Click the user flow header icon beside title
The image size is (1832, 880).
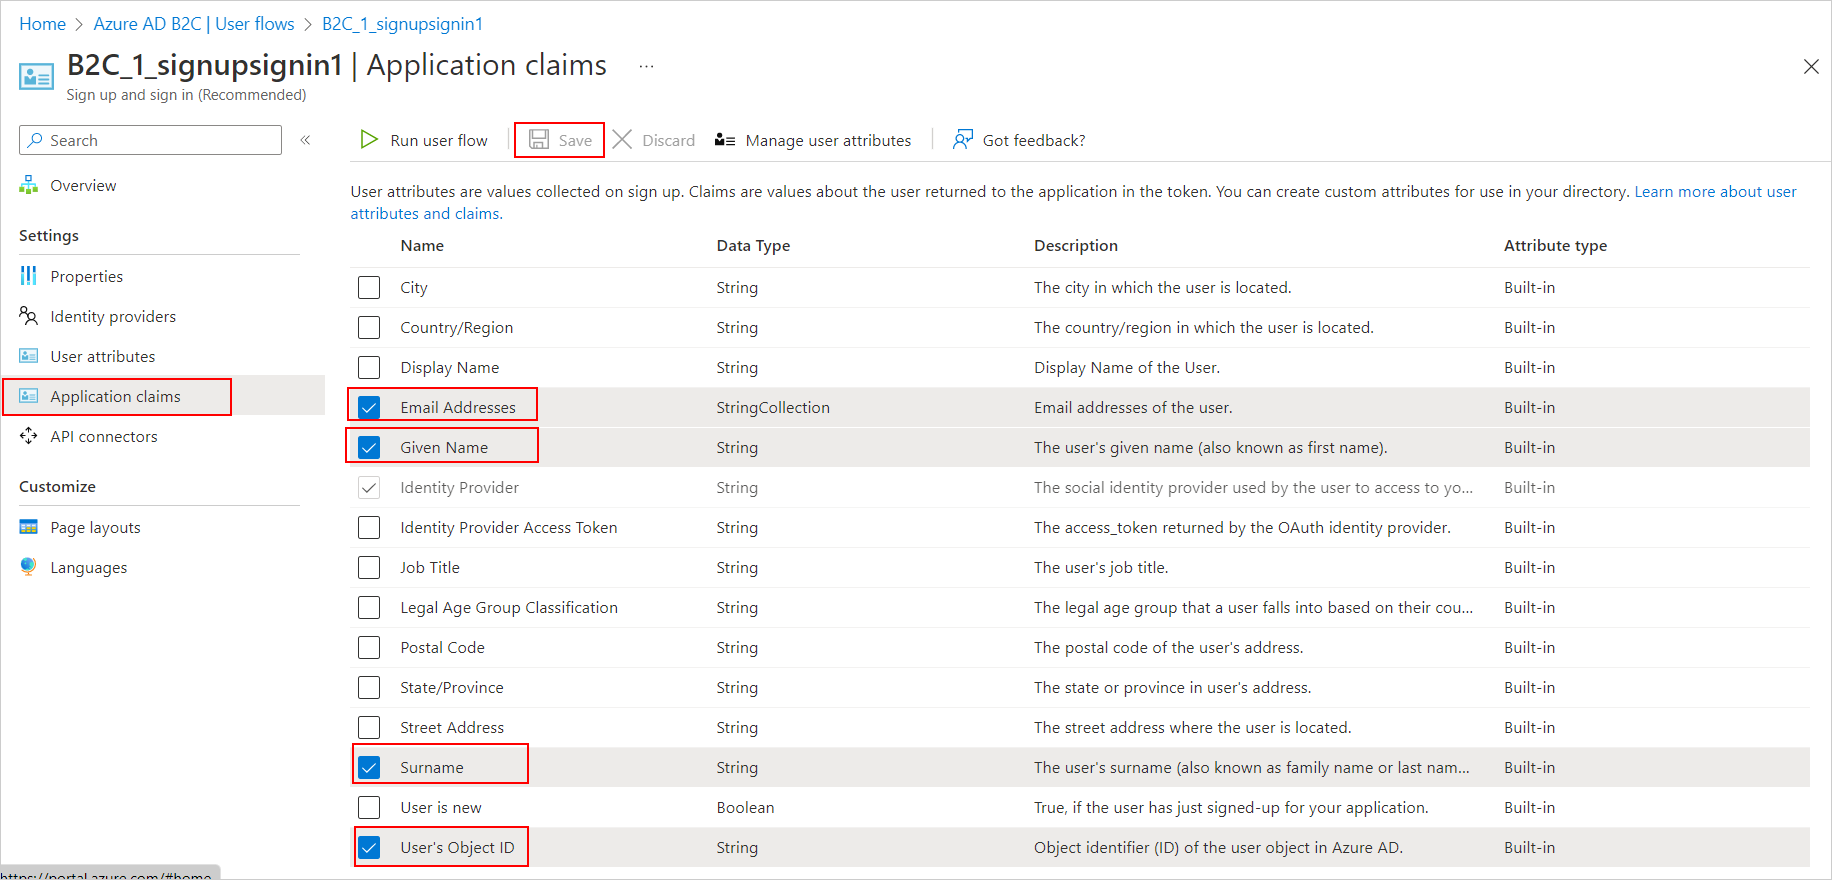[x=37, y=76]
